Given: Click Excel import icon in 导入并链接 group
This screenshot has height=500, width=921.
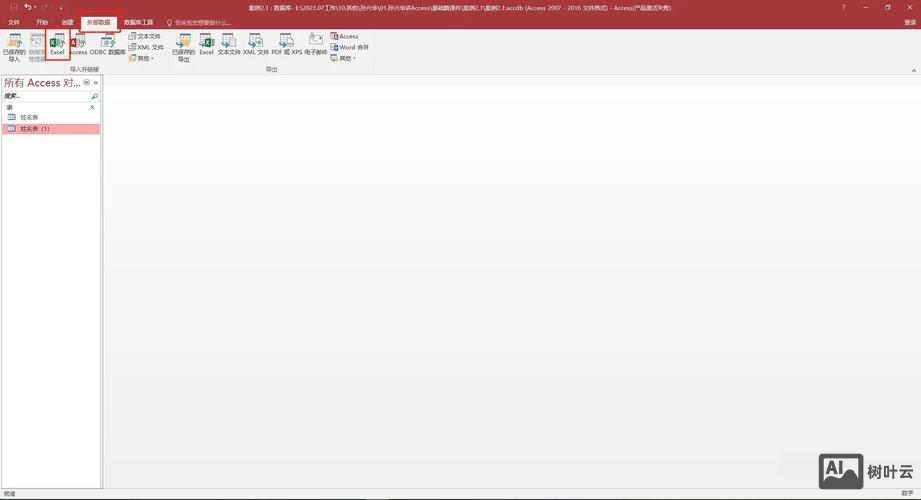Looking at the screenshot, I should [x=57, y=44].
